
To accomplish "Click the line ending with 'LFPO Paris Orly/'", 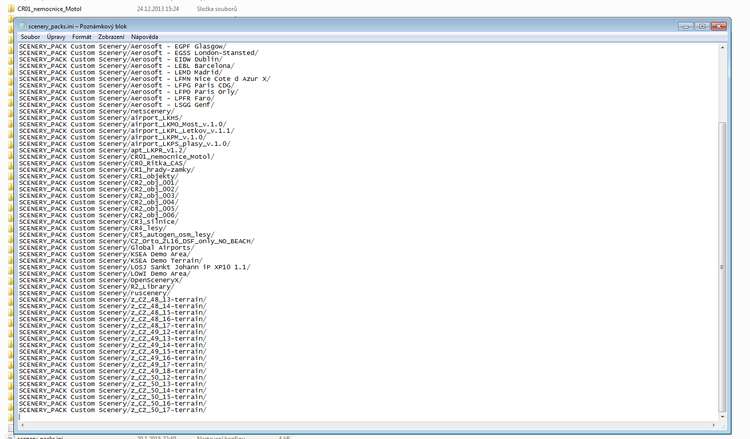I will [x=129, y=91].
